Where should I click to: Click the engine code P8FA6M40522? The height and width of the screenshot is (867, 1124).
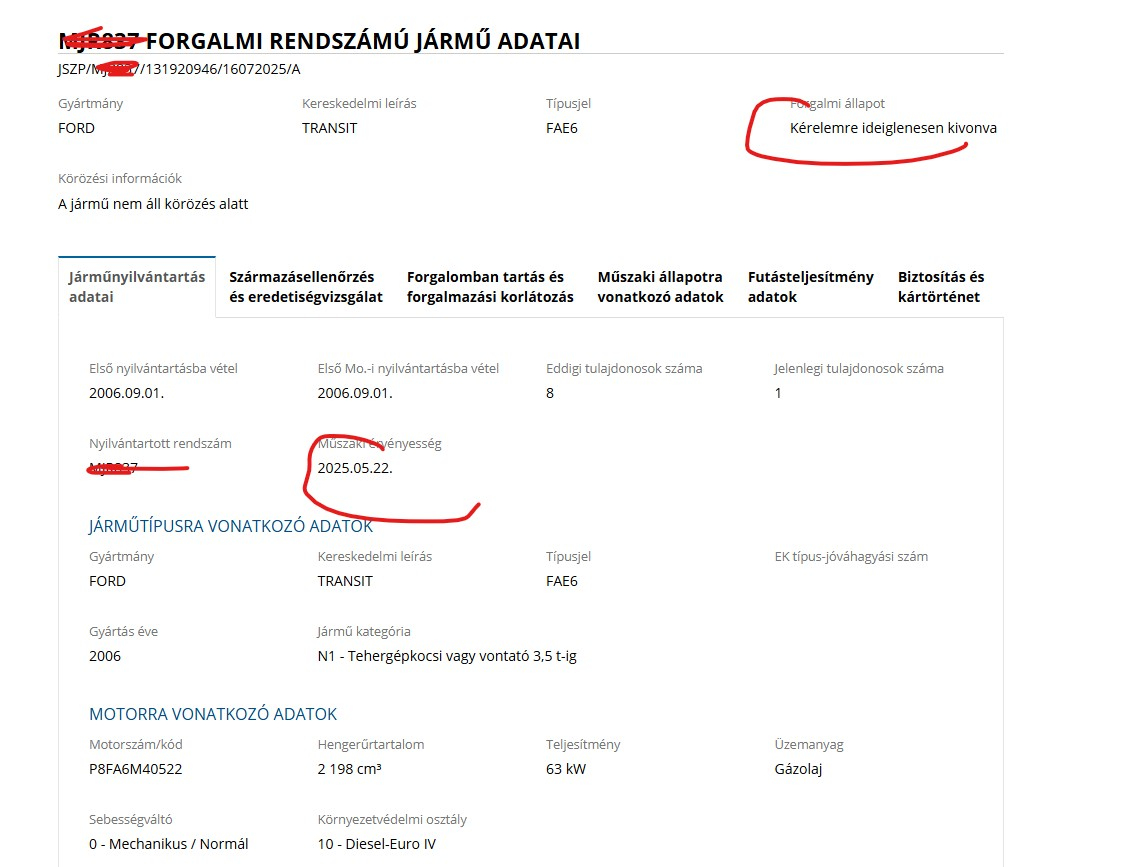(x=136, y=769)
